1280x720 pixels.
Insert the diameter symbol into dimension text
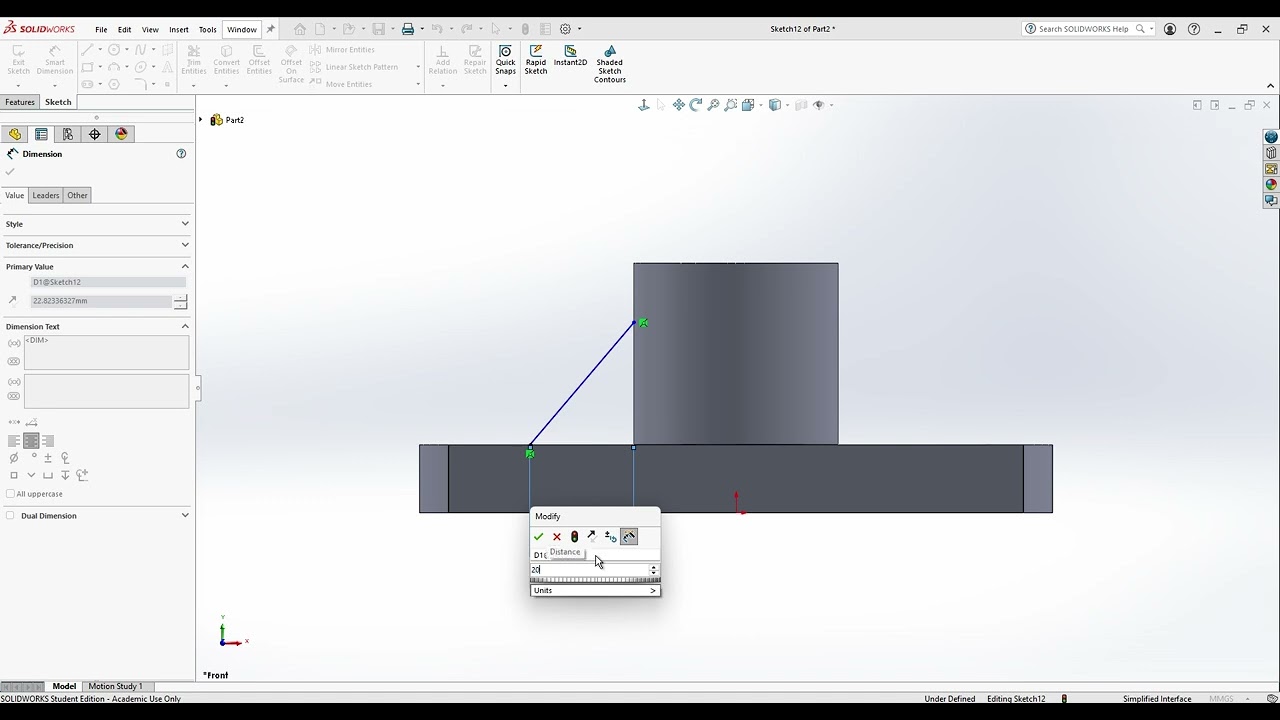pyautogui.click(x=14, y=458)
